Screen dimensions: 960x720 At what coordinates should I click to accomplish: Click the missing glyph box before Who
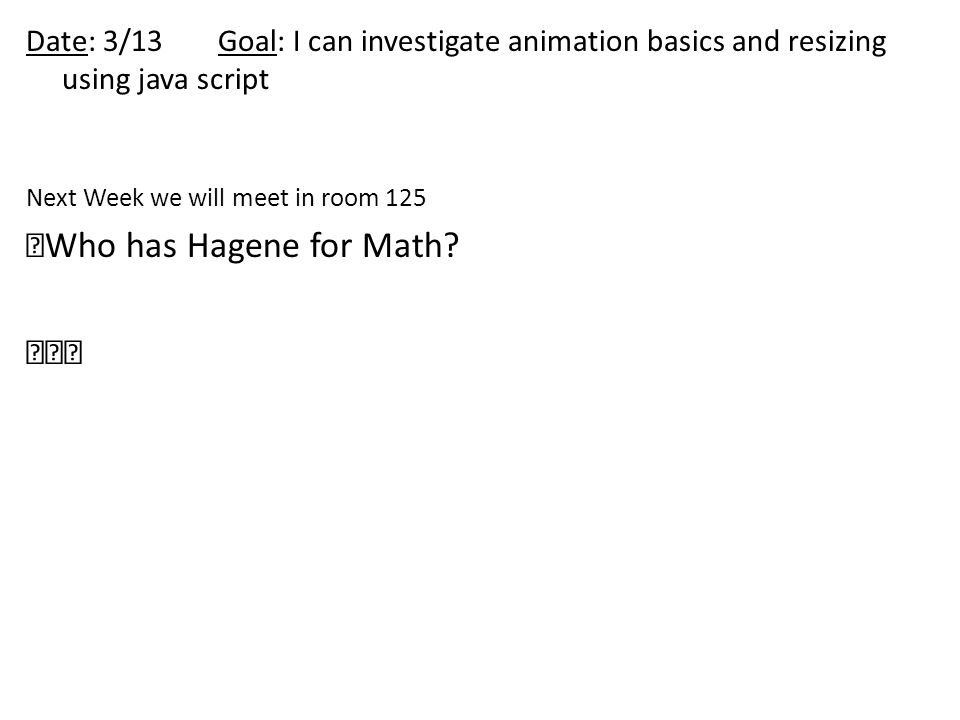[35, 246]
